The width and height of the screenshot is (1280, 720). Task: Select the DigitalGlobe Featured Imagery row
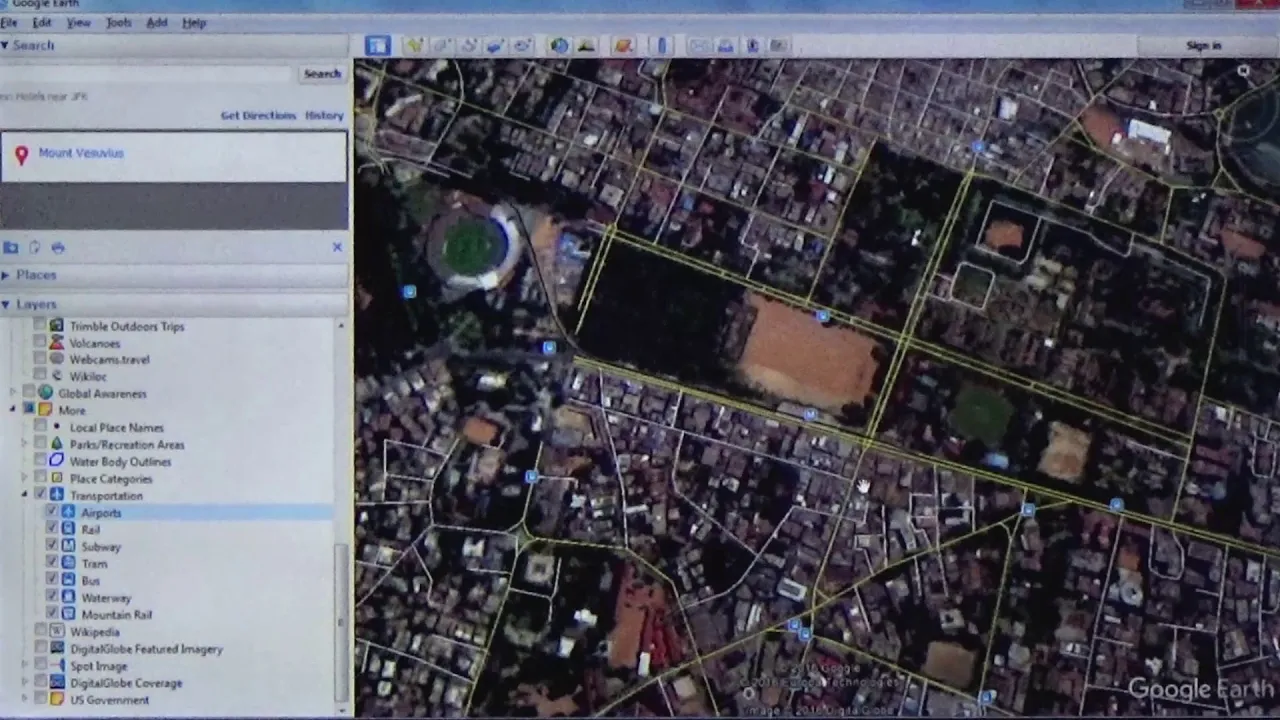pos(146,649)
